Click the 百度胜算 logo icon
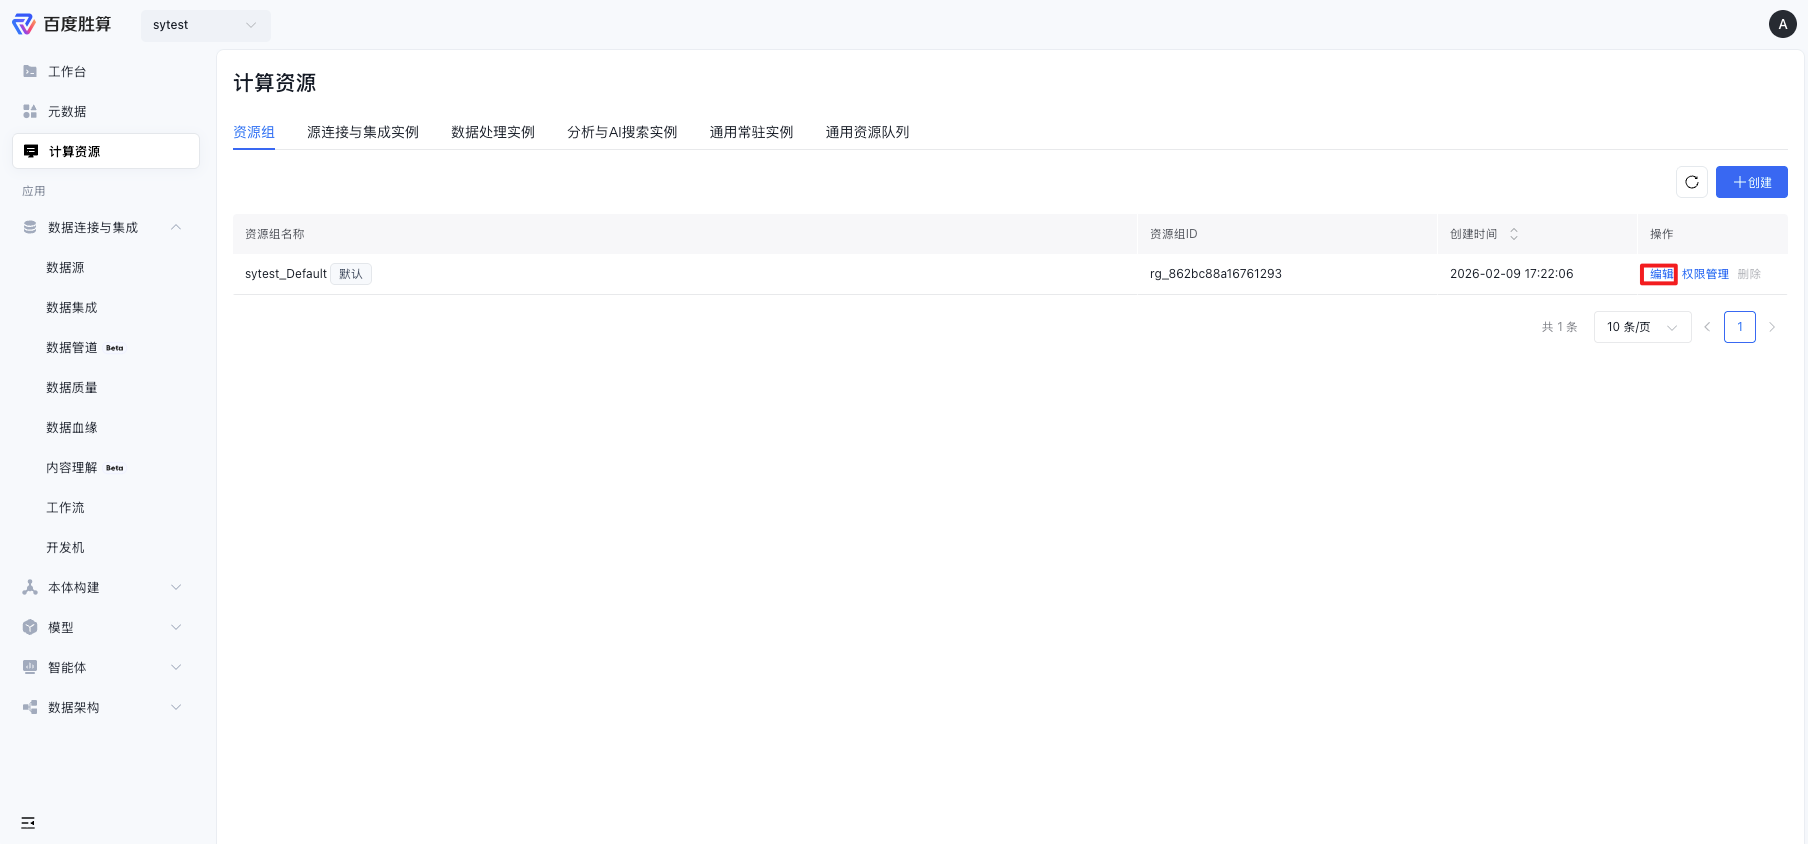This screenshot has width=1808, height=844. click(x=23, y=24)
